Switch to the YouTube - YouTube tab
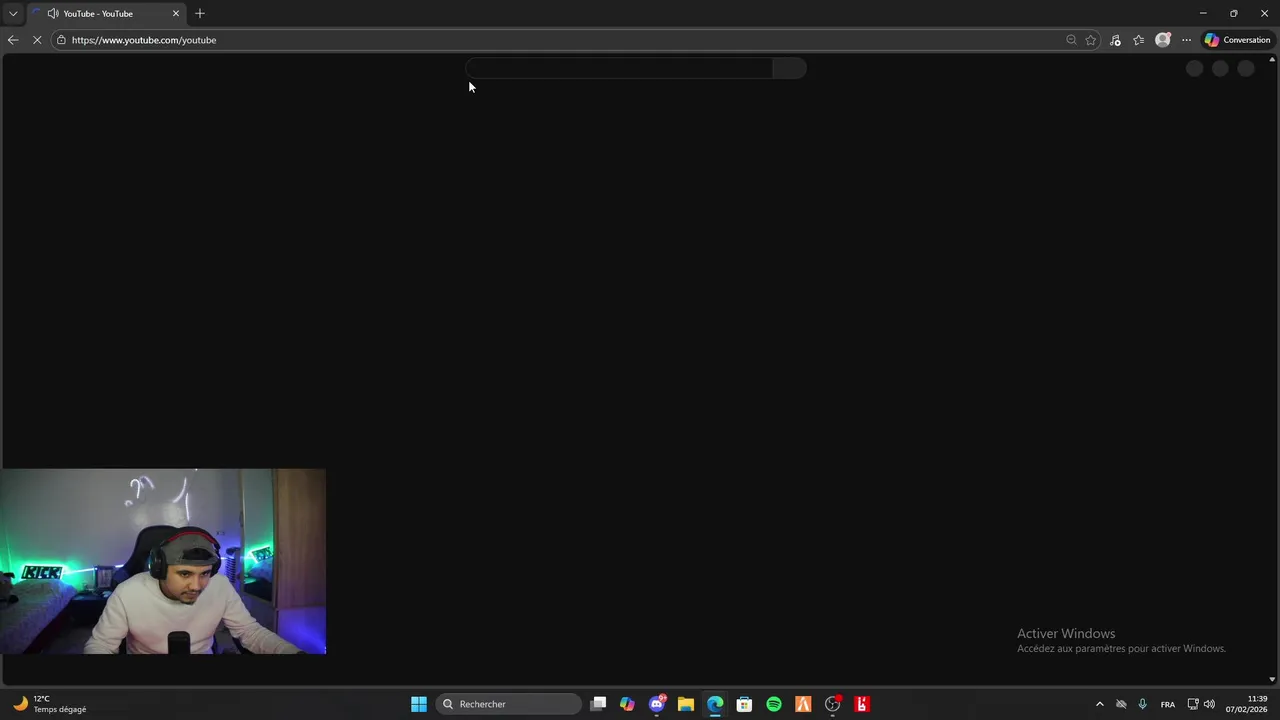 coord(106,14)
